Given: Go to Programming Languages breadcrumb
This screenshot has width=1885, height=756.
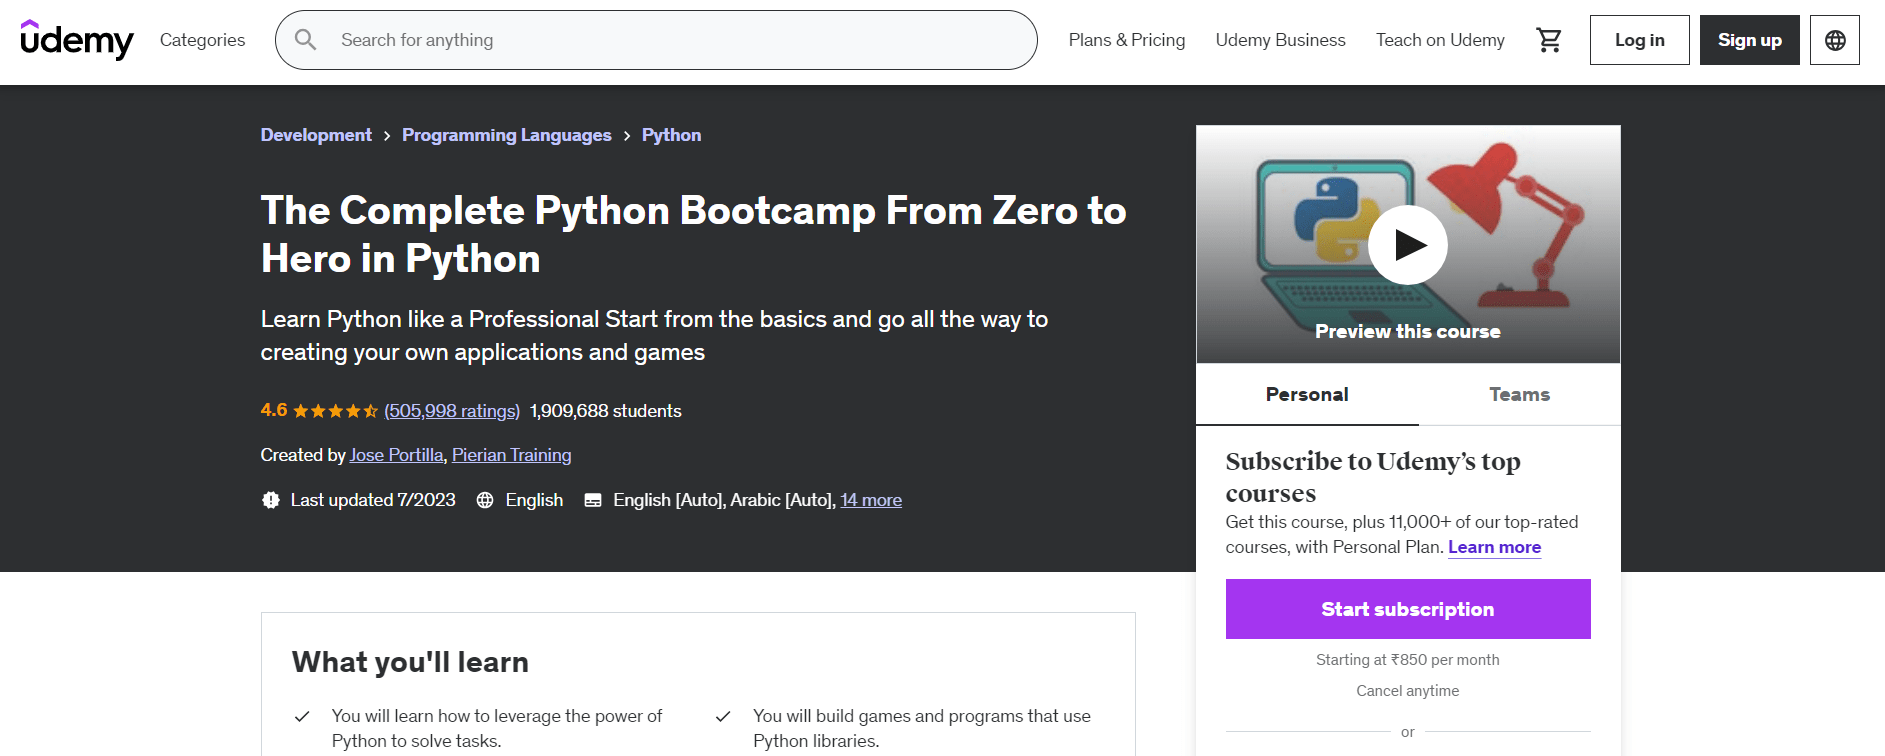Looking at the screenshot, I should tap(507, 135).
